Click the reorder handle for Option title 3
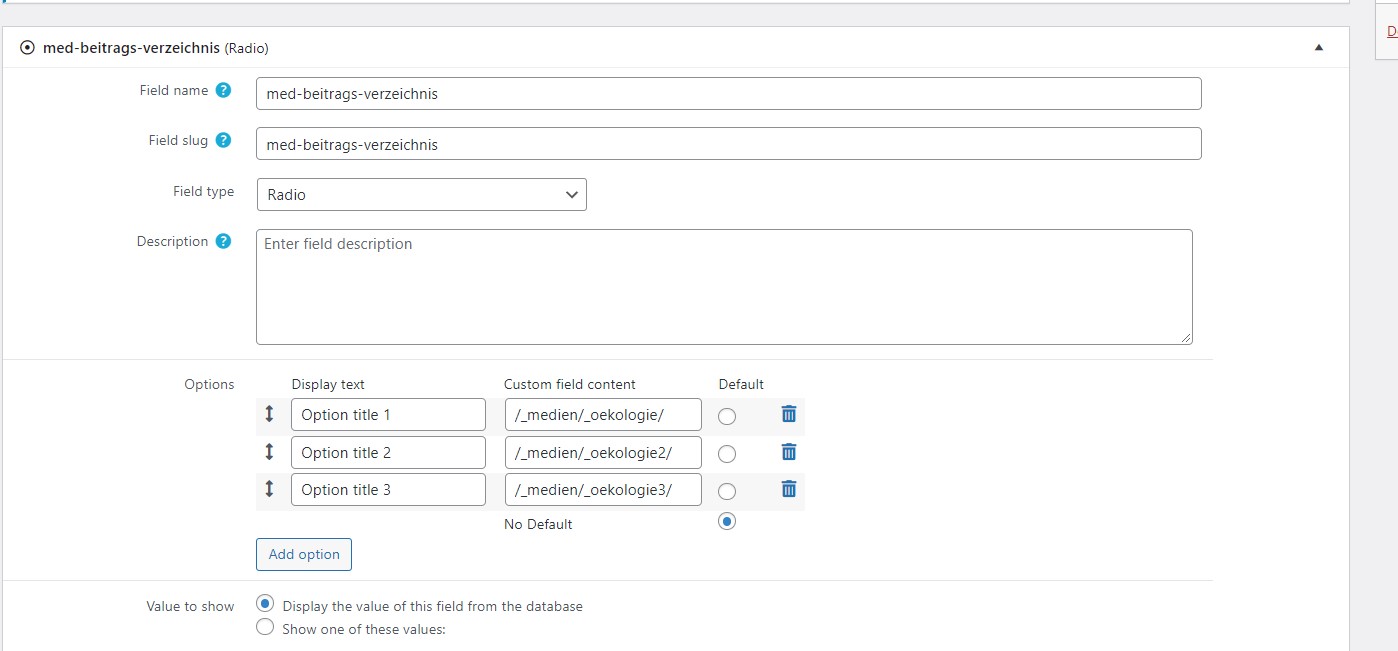The image size is (1398, 651). point(269,489)
